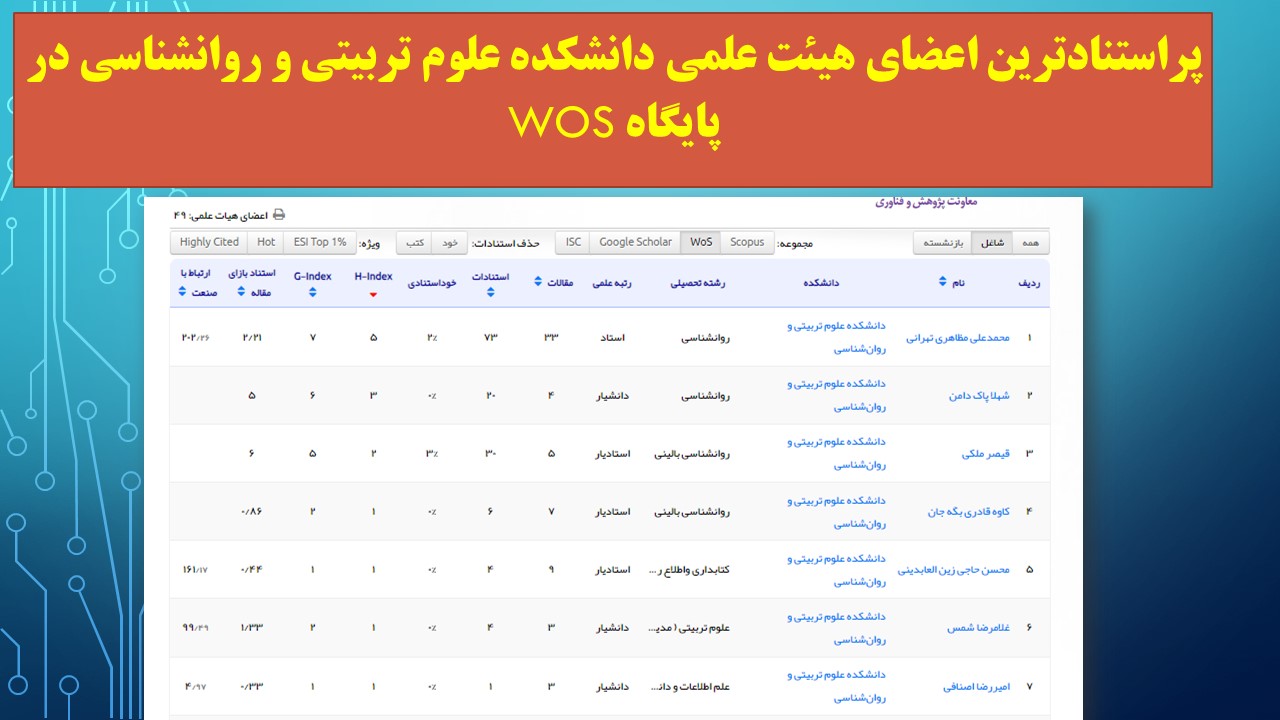Click اعضای هیات علمی count text
This screenshot has height=720, width=1280.
tap(220, 216)
